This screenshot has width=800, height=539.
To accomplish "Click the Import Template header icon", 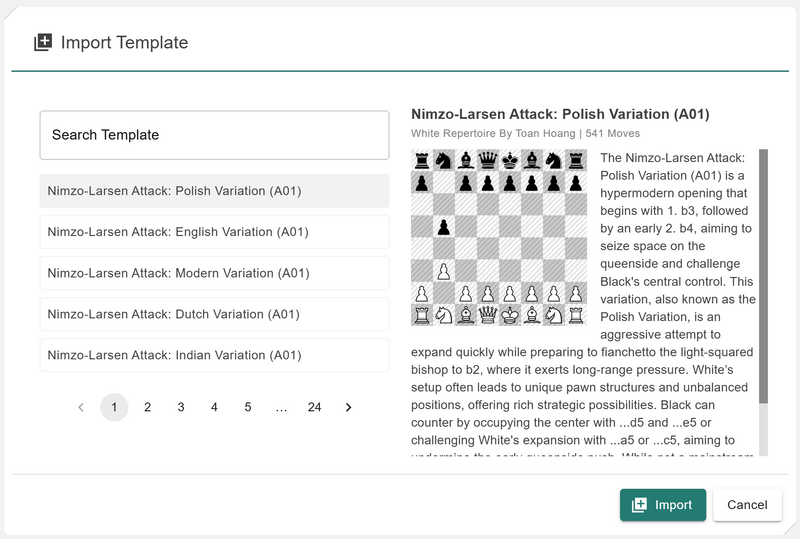I will pyautogui.click(x=43, y=43).
